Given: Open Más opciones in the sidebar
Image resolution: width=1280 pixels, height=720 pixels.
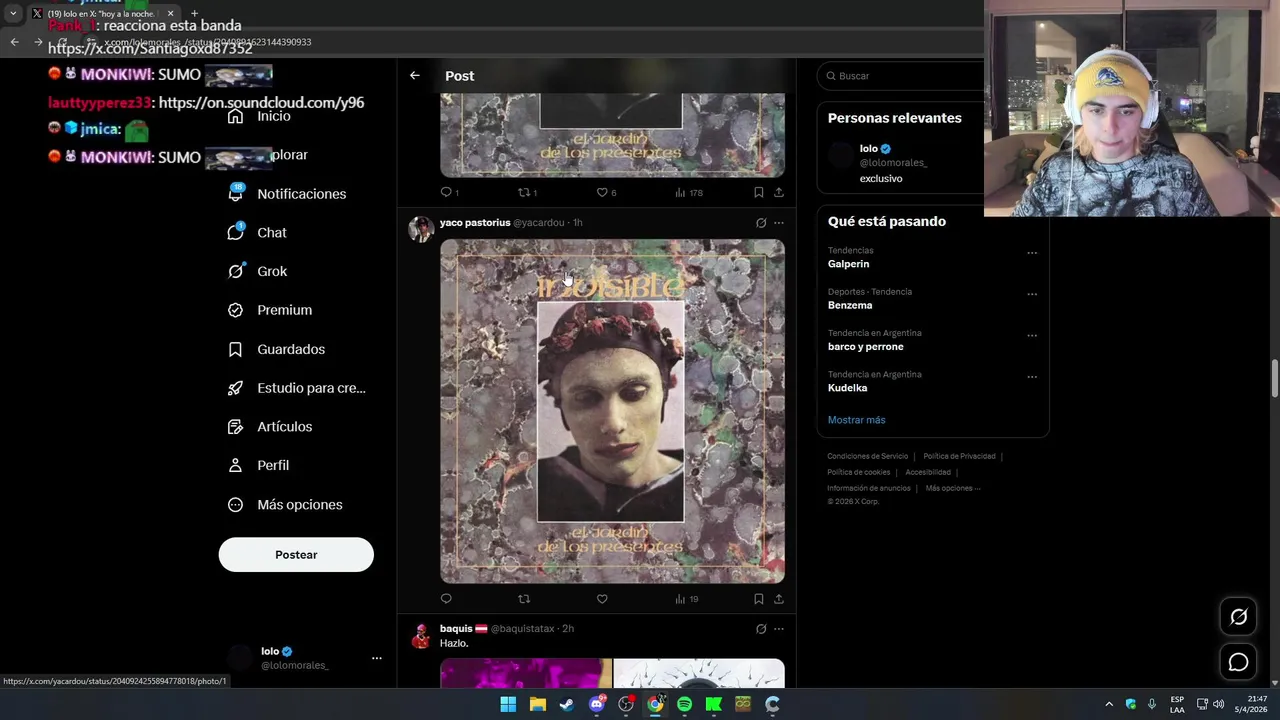Looking at the screenshot, I should (285, 505).
